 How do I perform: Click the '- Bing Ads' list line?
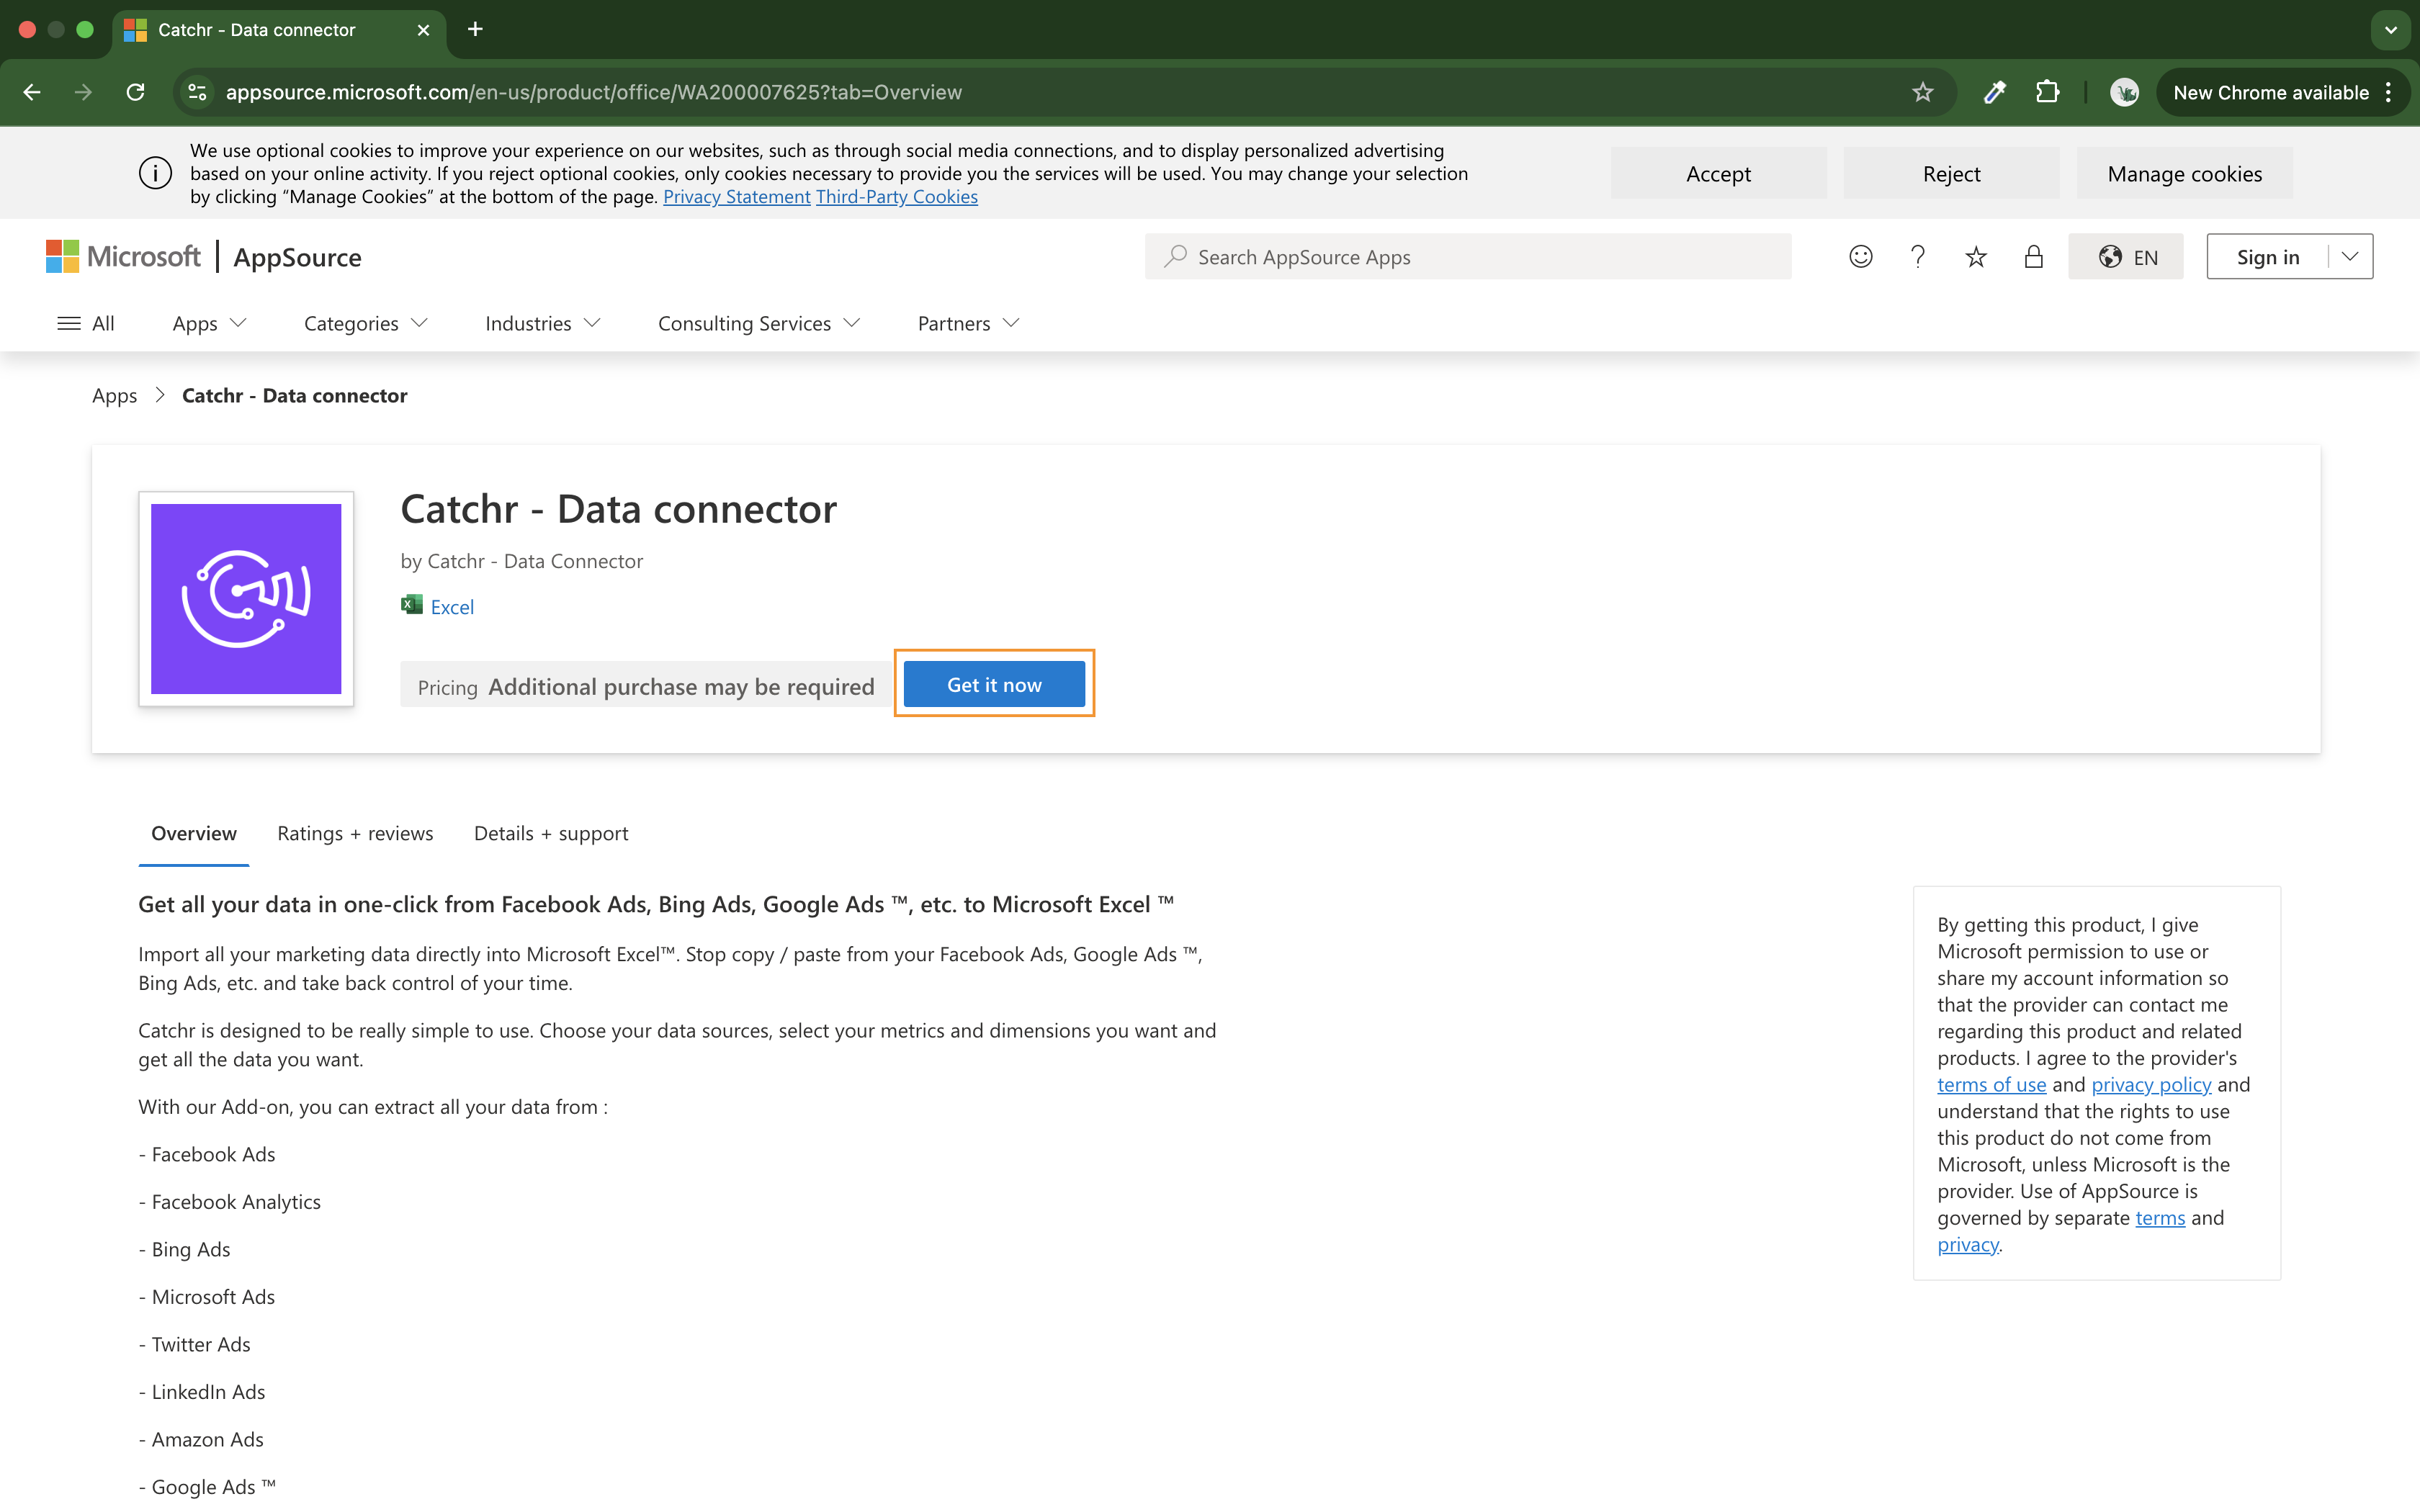click(x=185, y=1249)
